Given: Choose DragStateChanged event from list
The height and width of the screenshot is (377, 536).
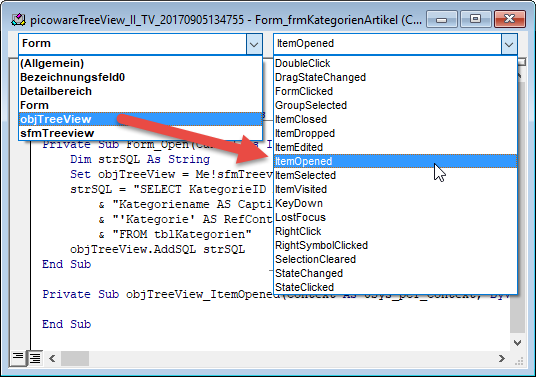Looking at the screenshot, I should click(396, 77).
